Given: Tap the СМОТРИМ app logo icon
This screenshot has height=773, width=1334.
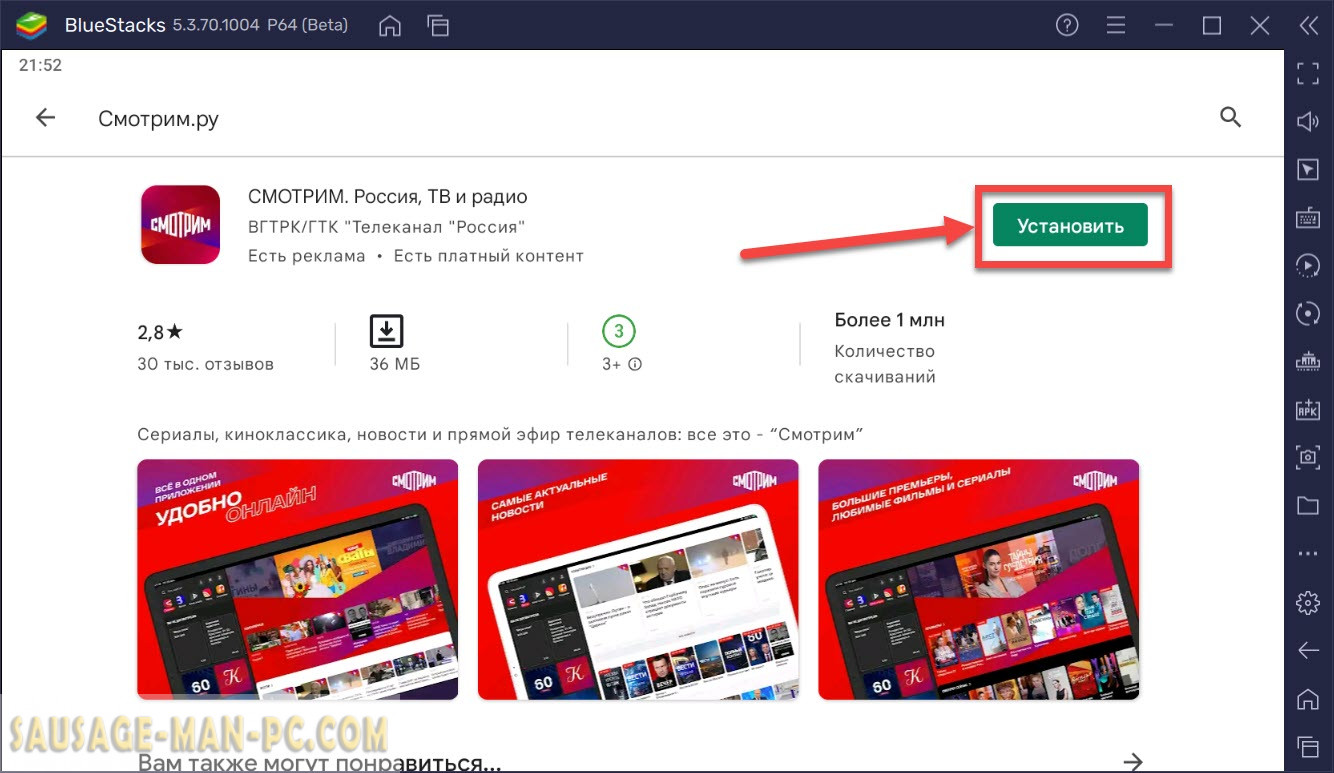Looking at the screenshot, I should [180, 225].
